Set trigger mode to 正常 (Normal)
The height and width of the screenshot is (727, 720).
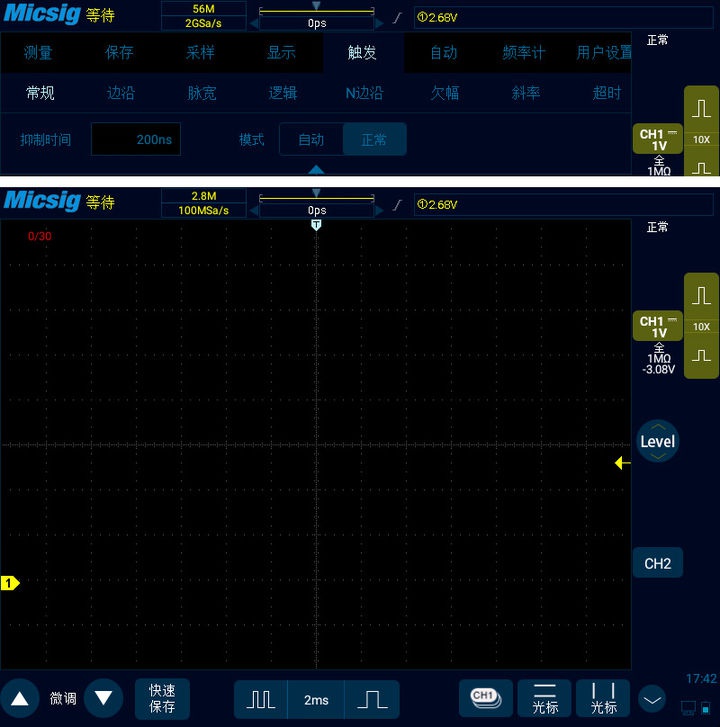(x=374, y=140)
